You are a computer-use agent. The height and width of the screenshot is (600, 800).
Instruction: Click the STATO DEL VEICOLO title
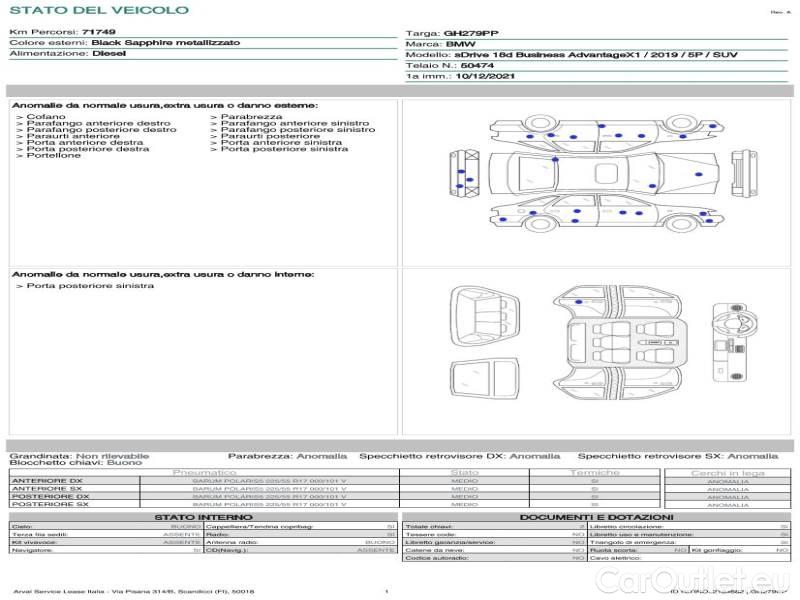pos(98,10)
